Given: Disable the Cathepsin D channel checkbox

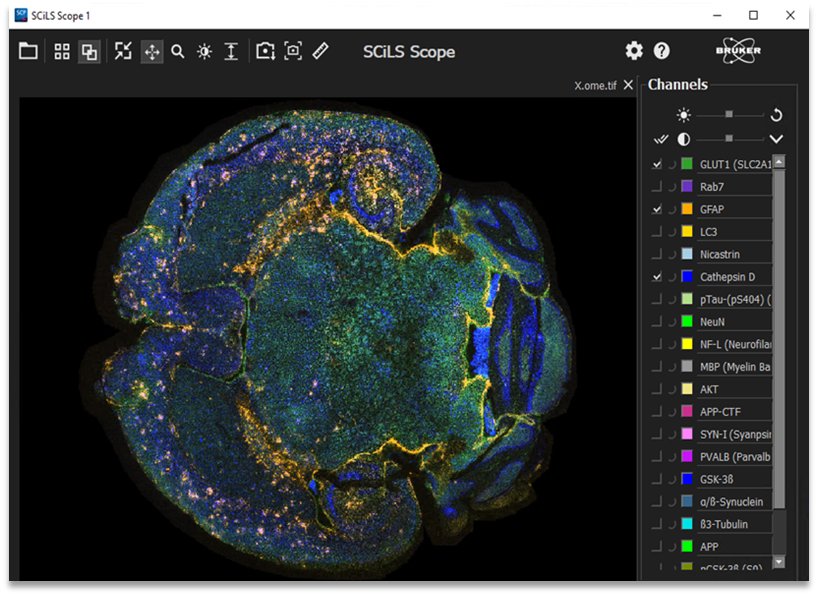Looking at the screenshot, I should 657,276.
